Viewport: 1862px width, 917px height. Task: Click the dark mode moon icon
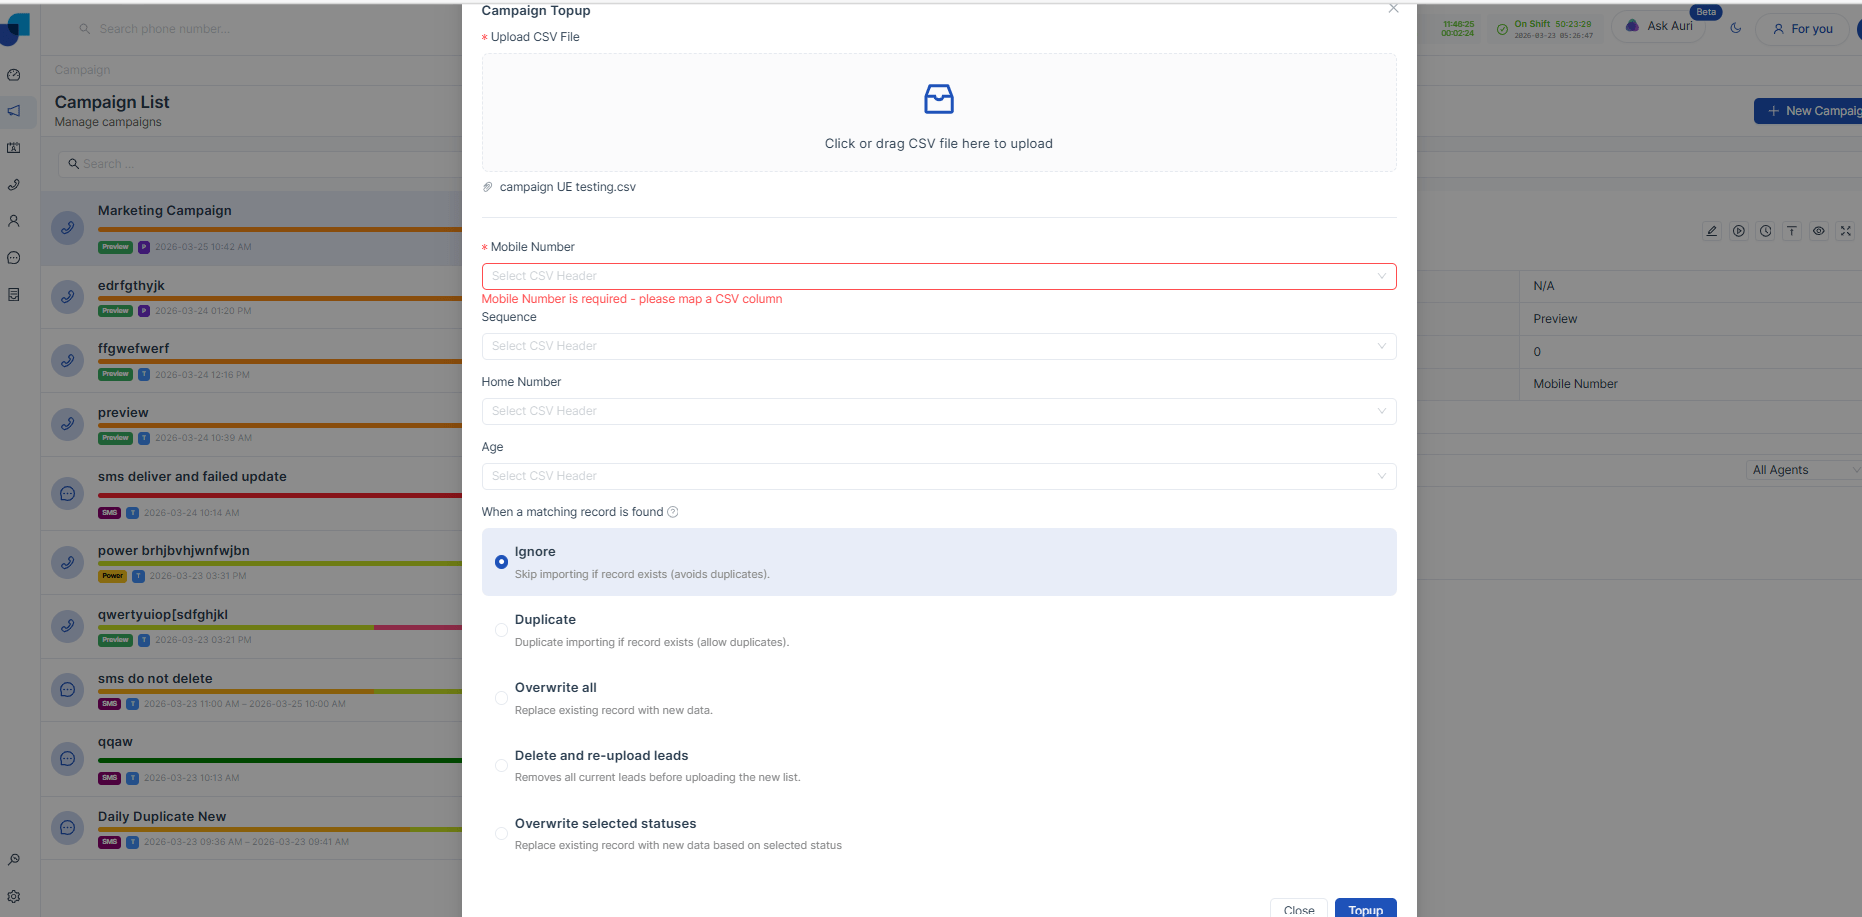tap(1736, 28)
